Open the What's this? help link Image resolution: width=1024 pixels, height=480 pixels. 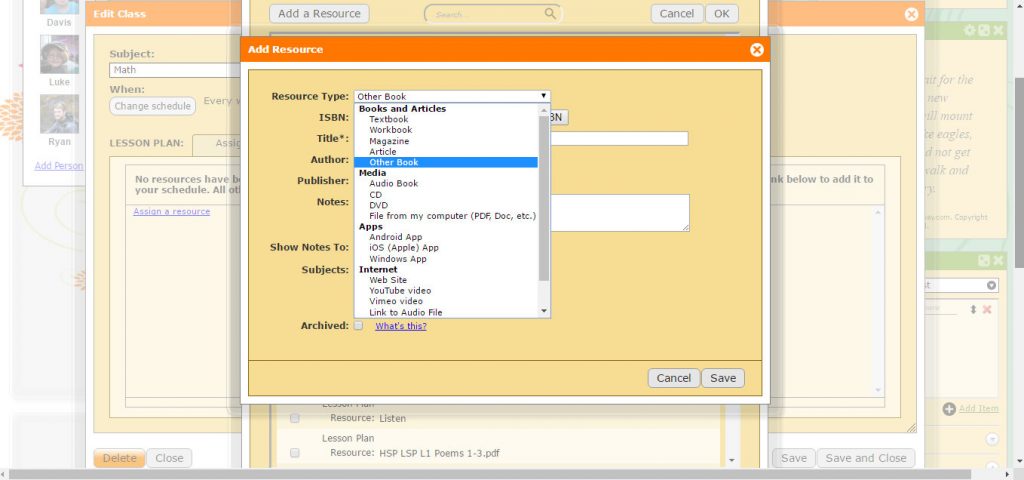400,326
